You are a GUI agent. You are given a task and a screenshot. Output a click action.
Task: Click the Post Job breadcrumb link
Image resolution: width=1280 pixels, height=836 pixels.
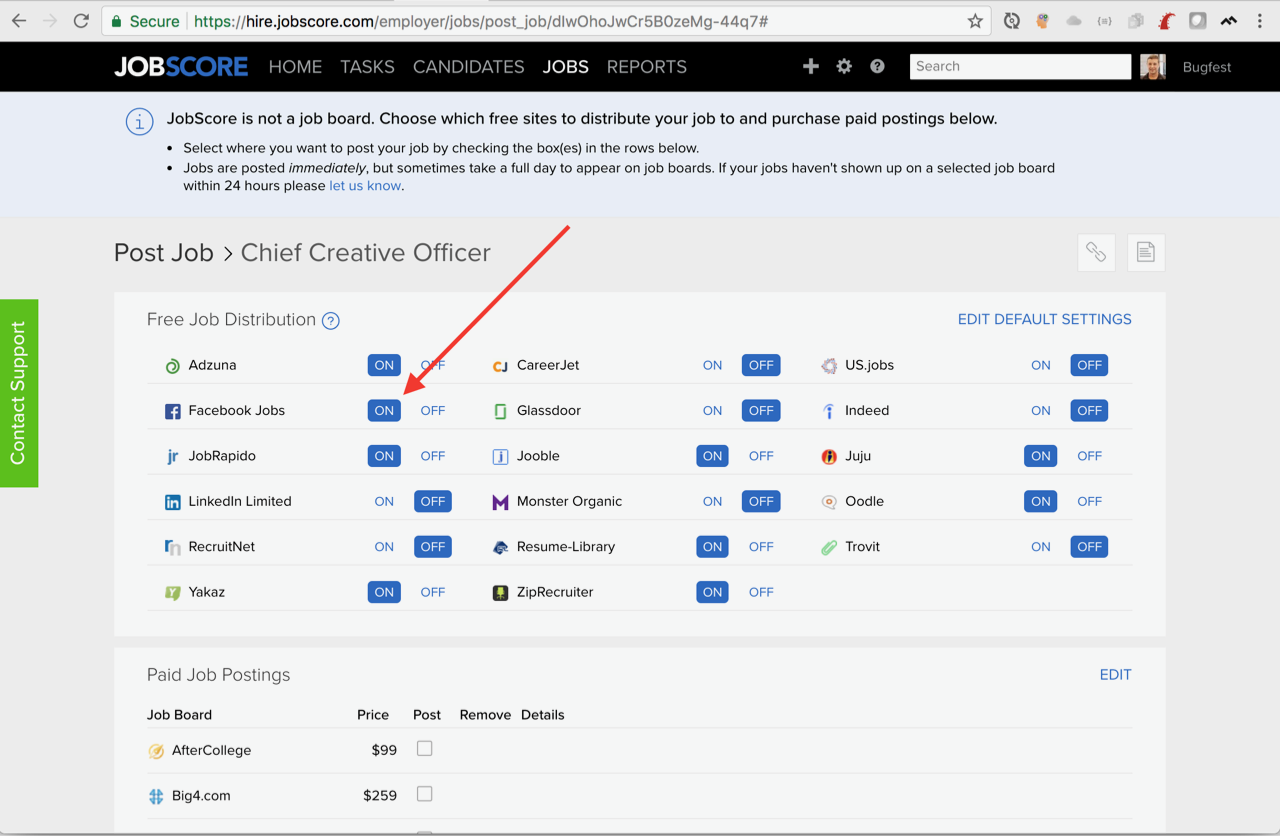pos(164,252)
